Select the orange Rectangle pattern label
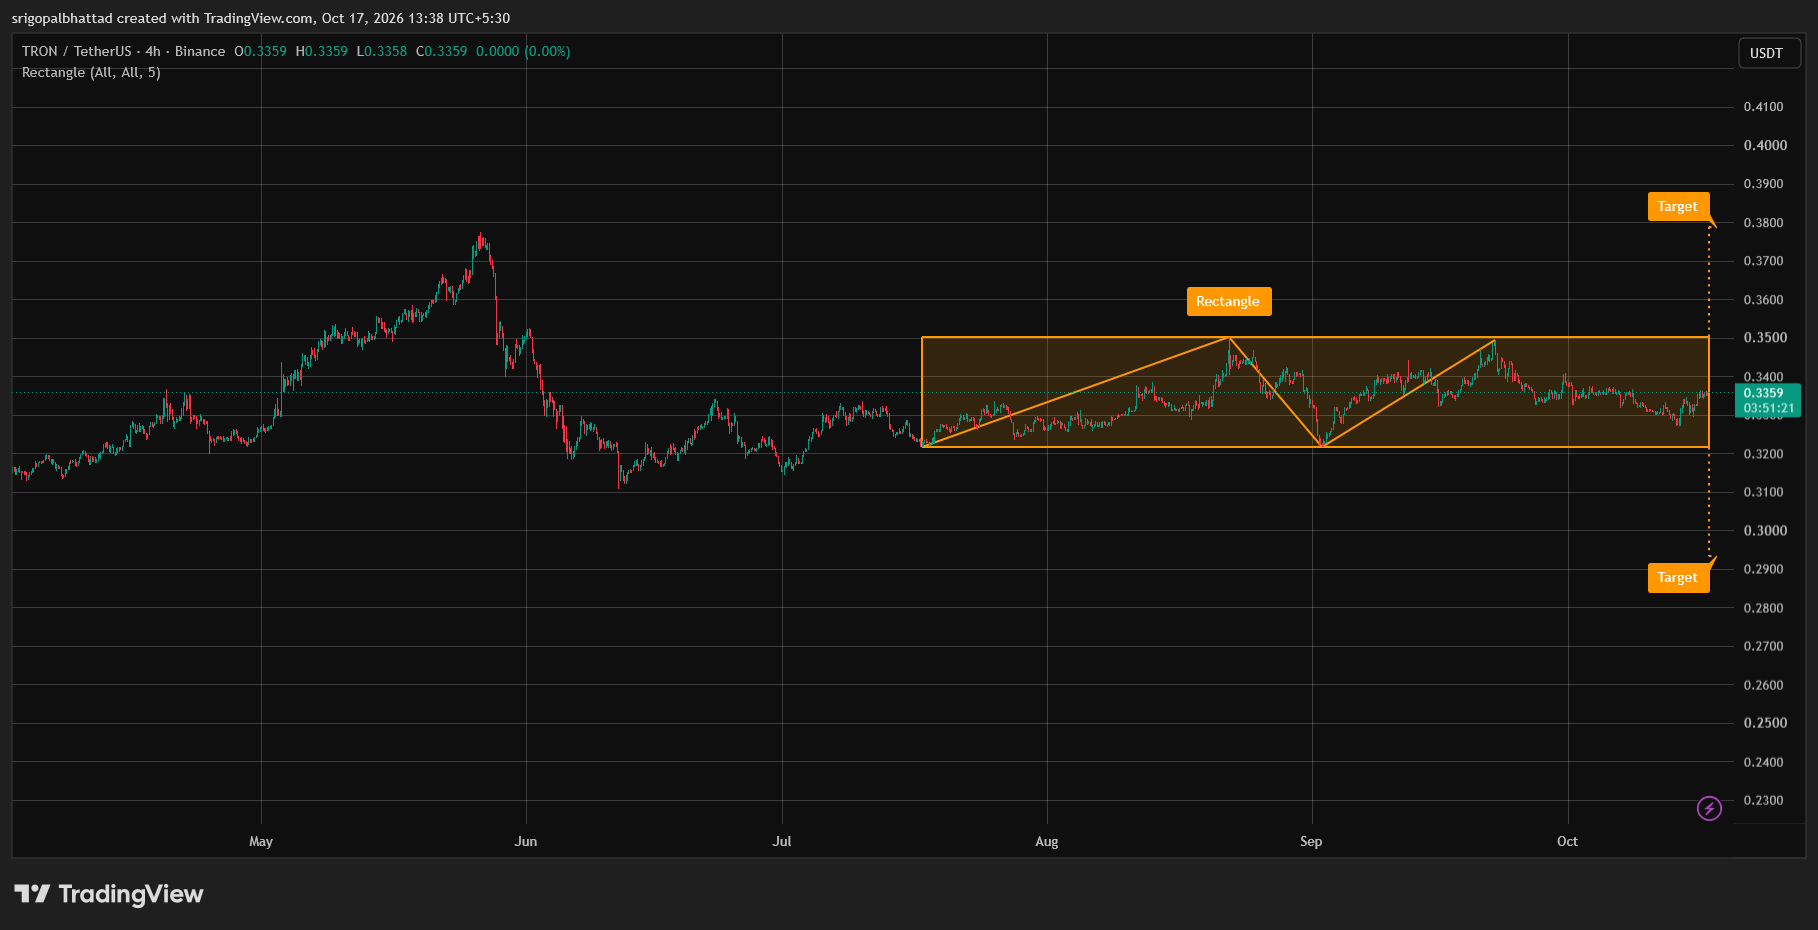The image size is (1818, 930). [1229, 301]
